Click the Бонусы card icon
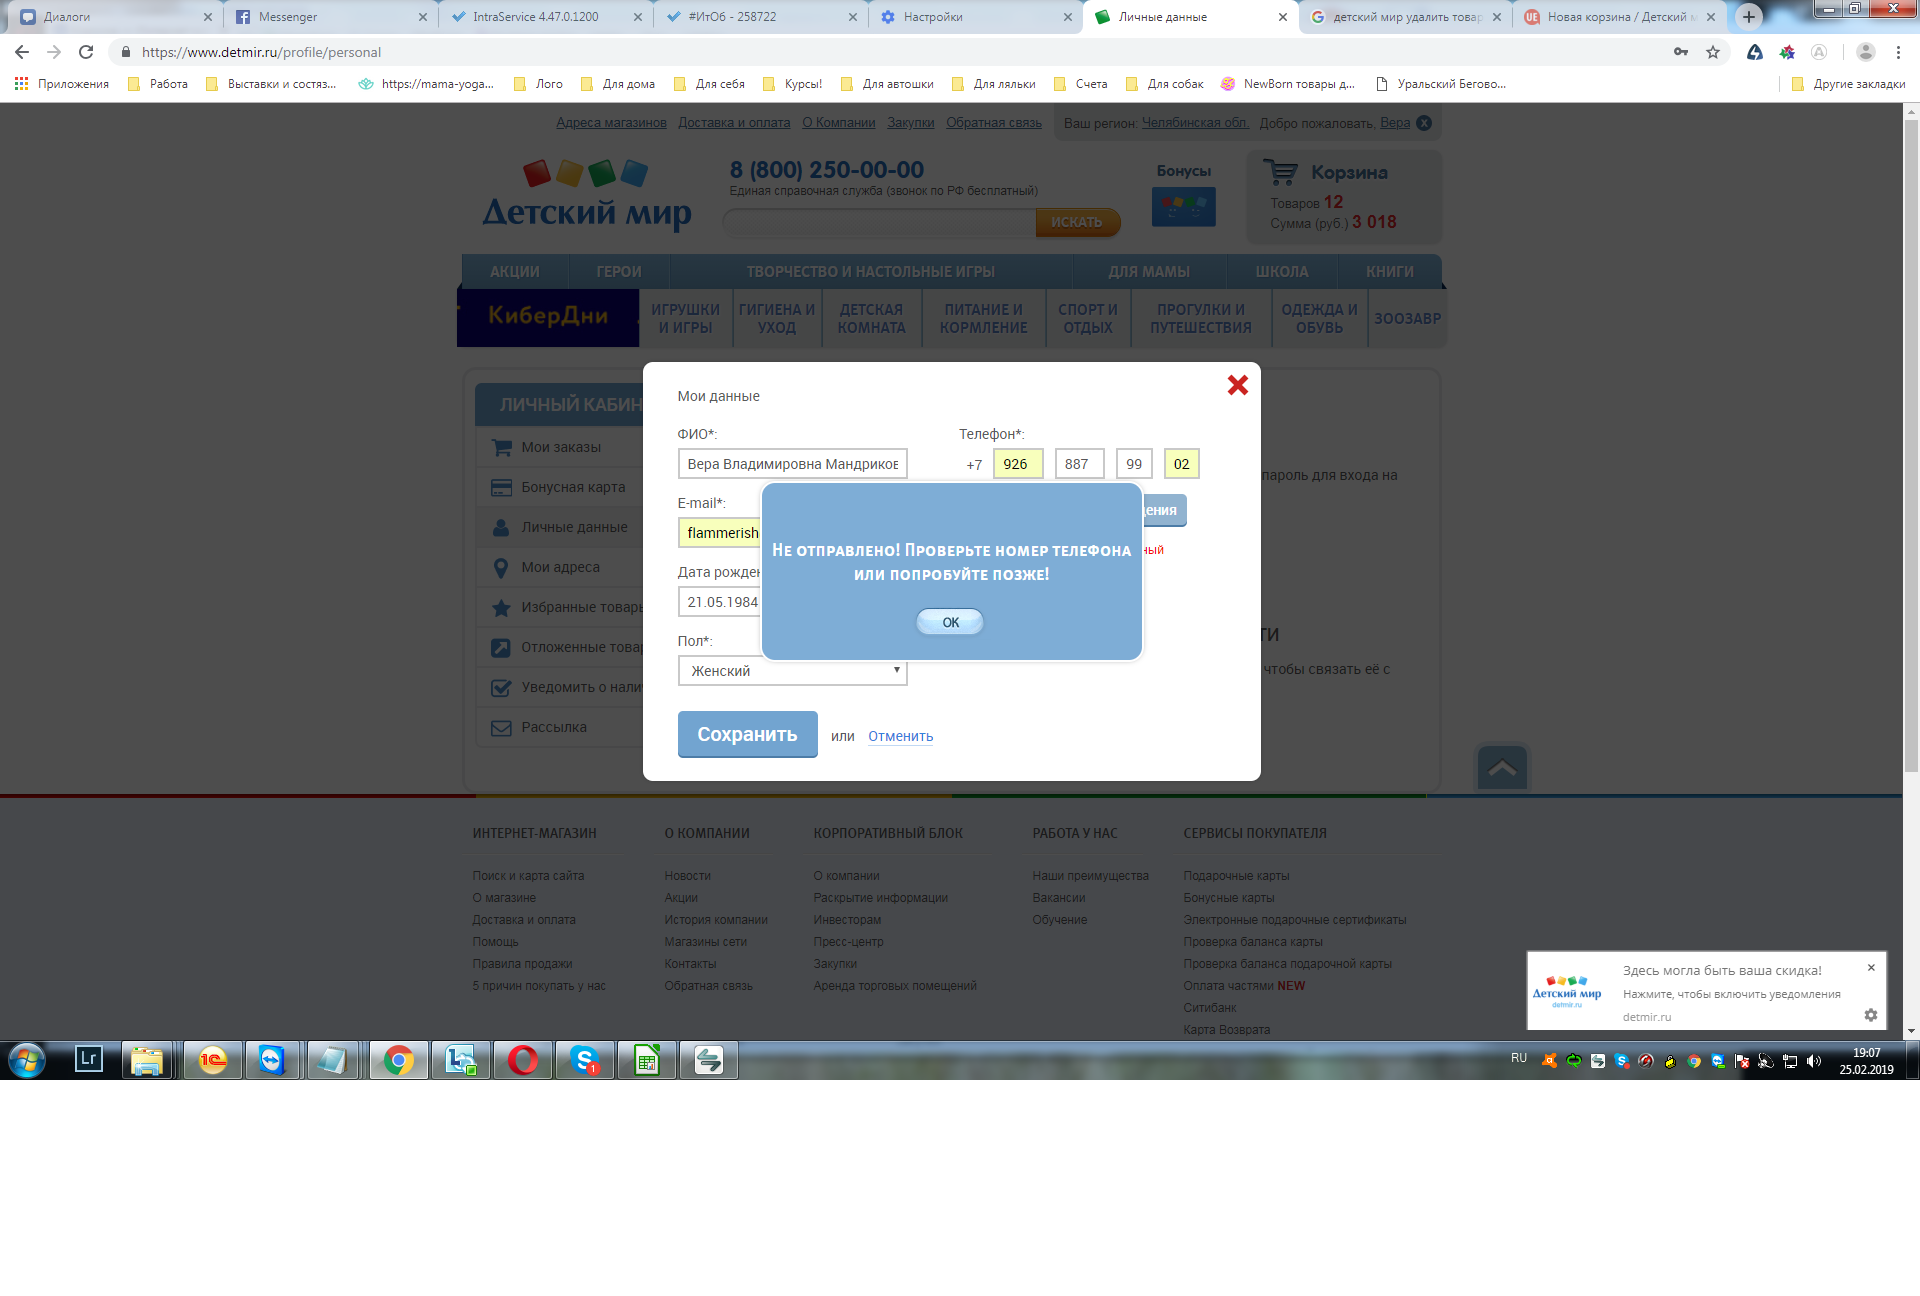Viewport: 1920px width, 1296px height. click(x=1183, y=207)
